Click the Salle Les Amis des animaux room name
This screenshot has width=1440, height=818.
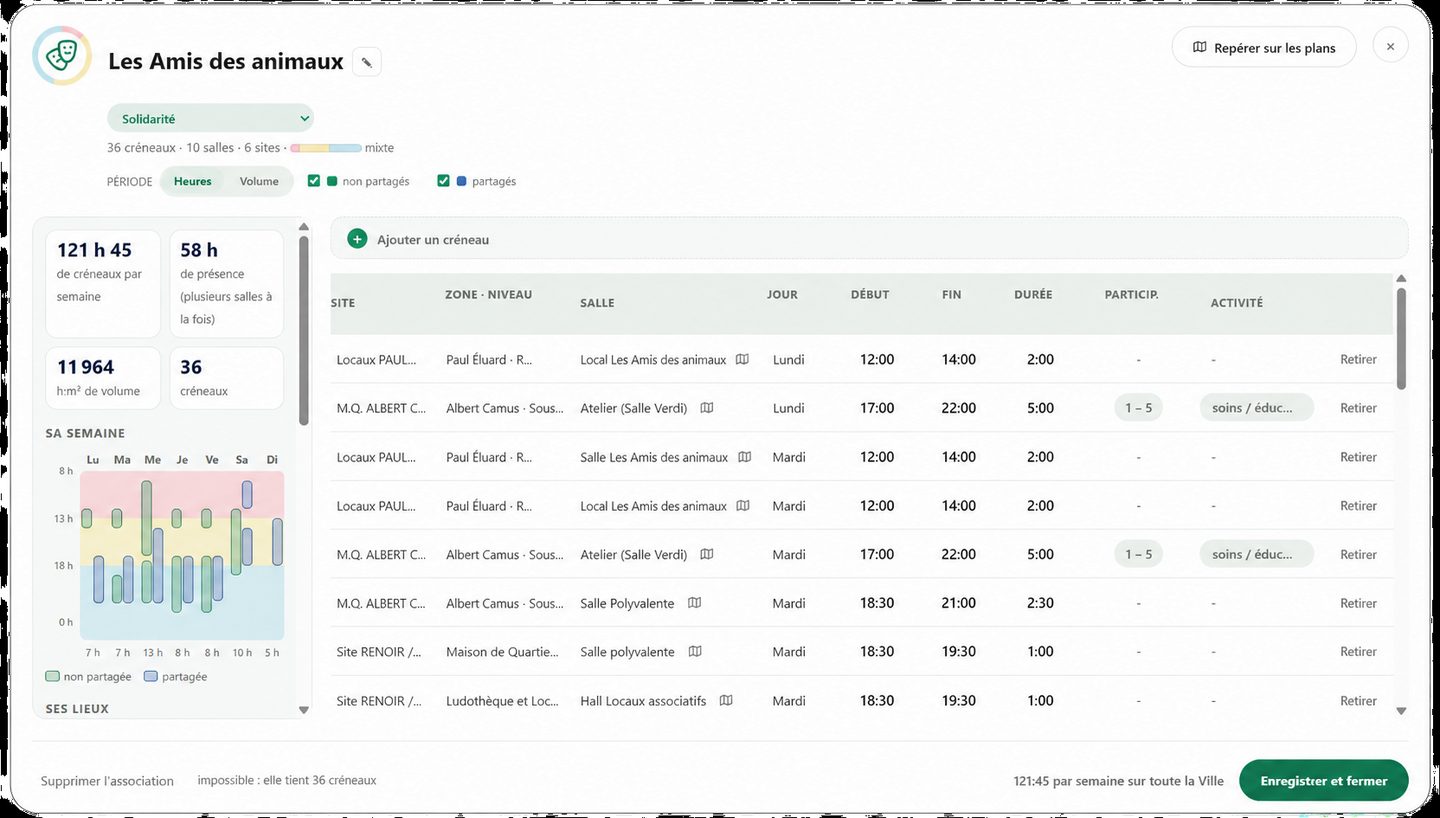point(654,457)
